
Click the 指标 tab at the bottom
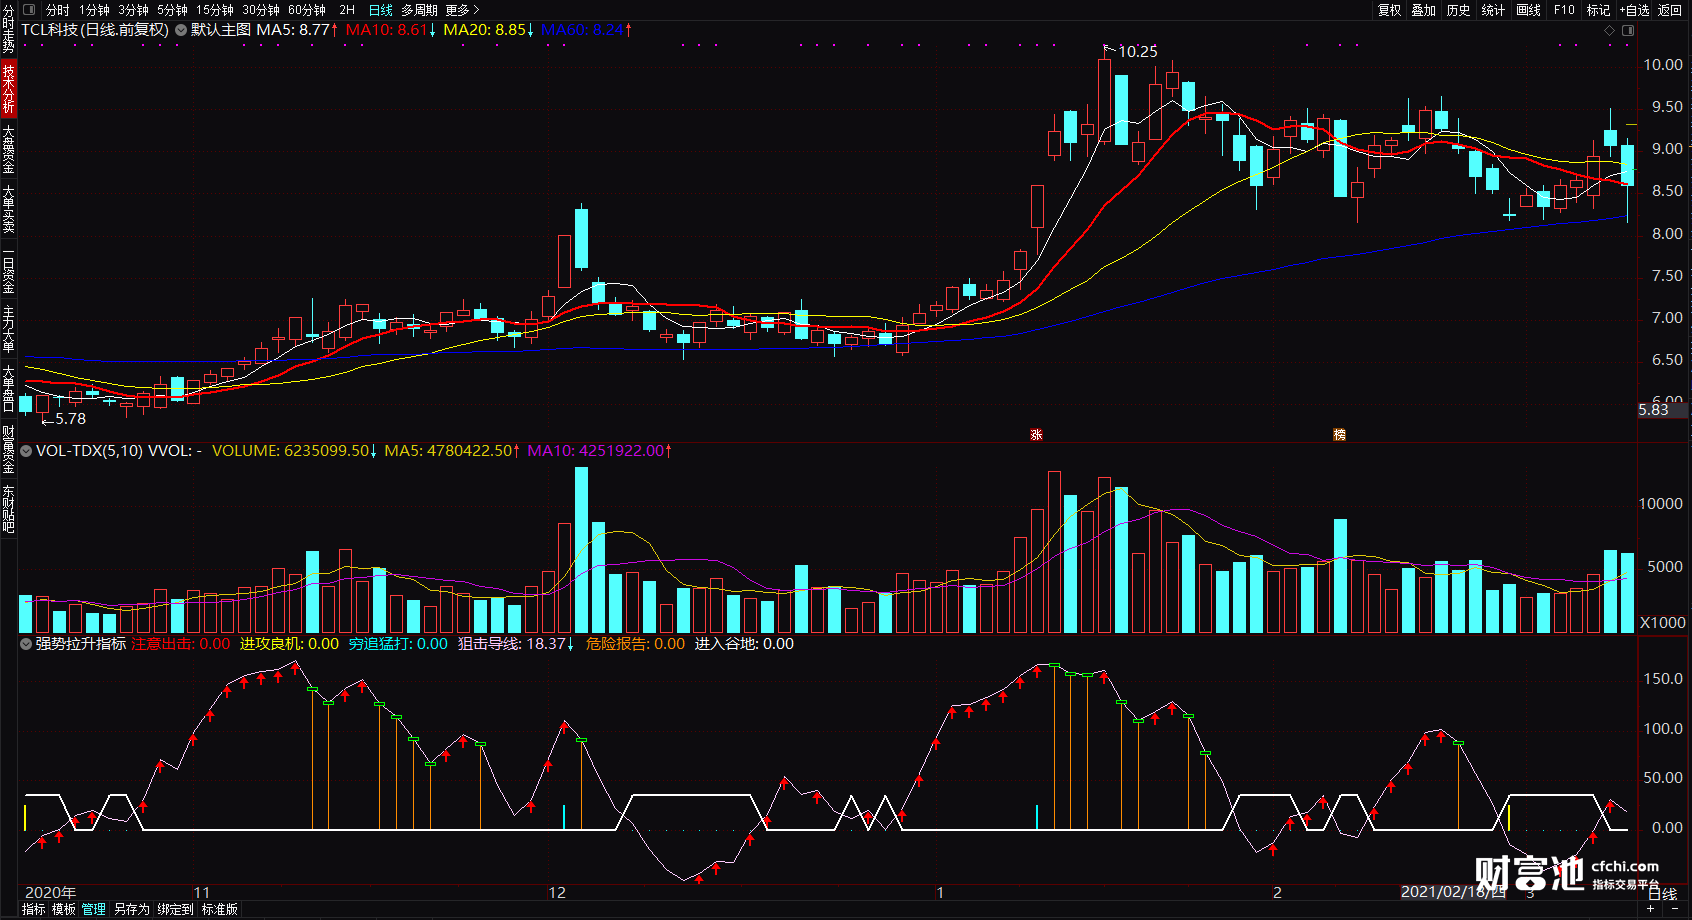point(33,909)
